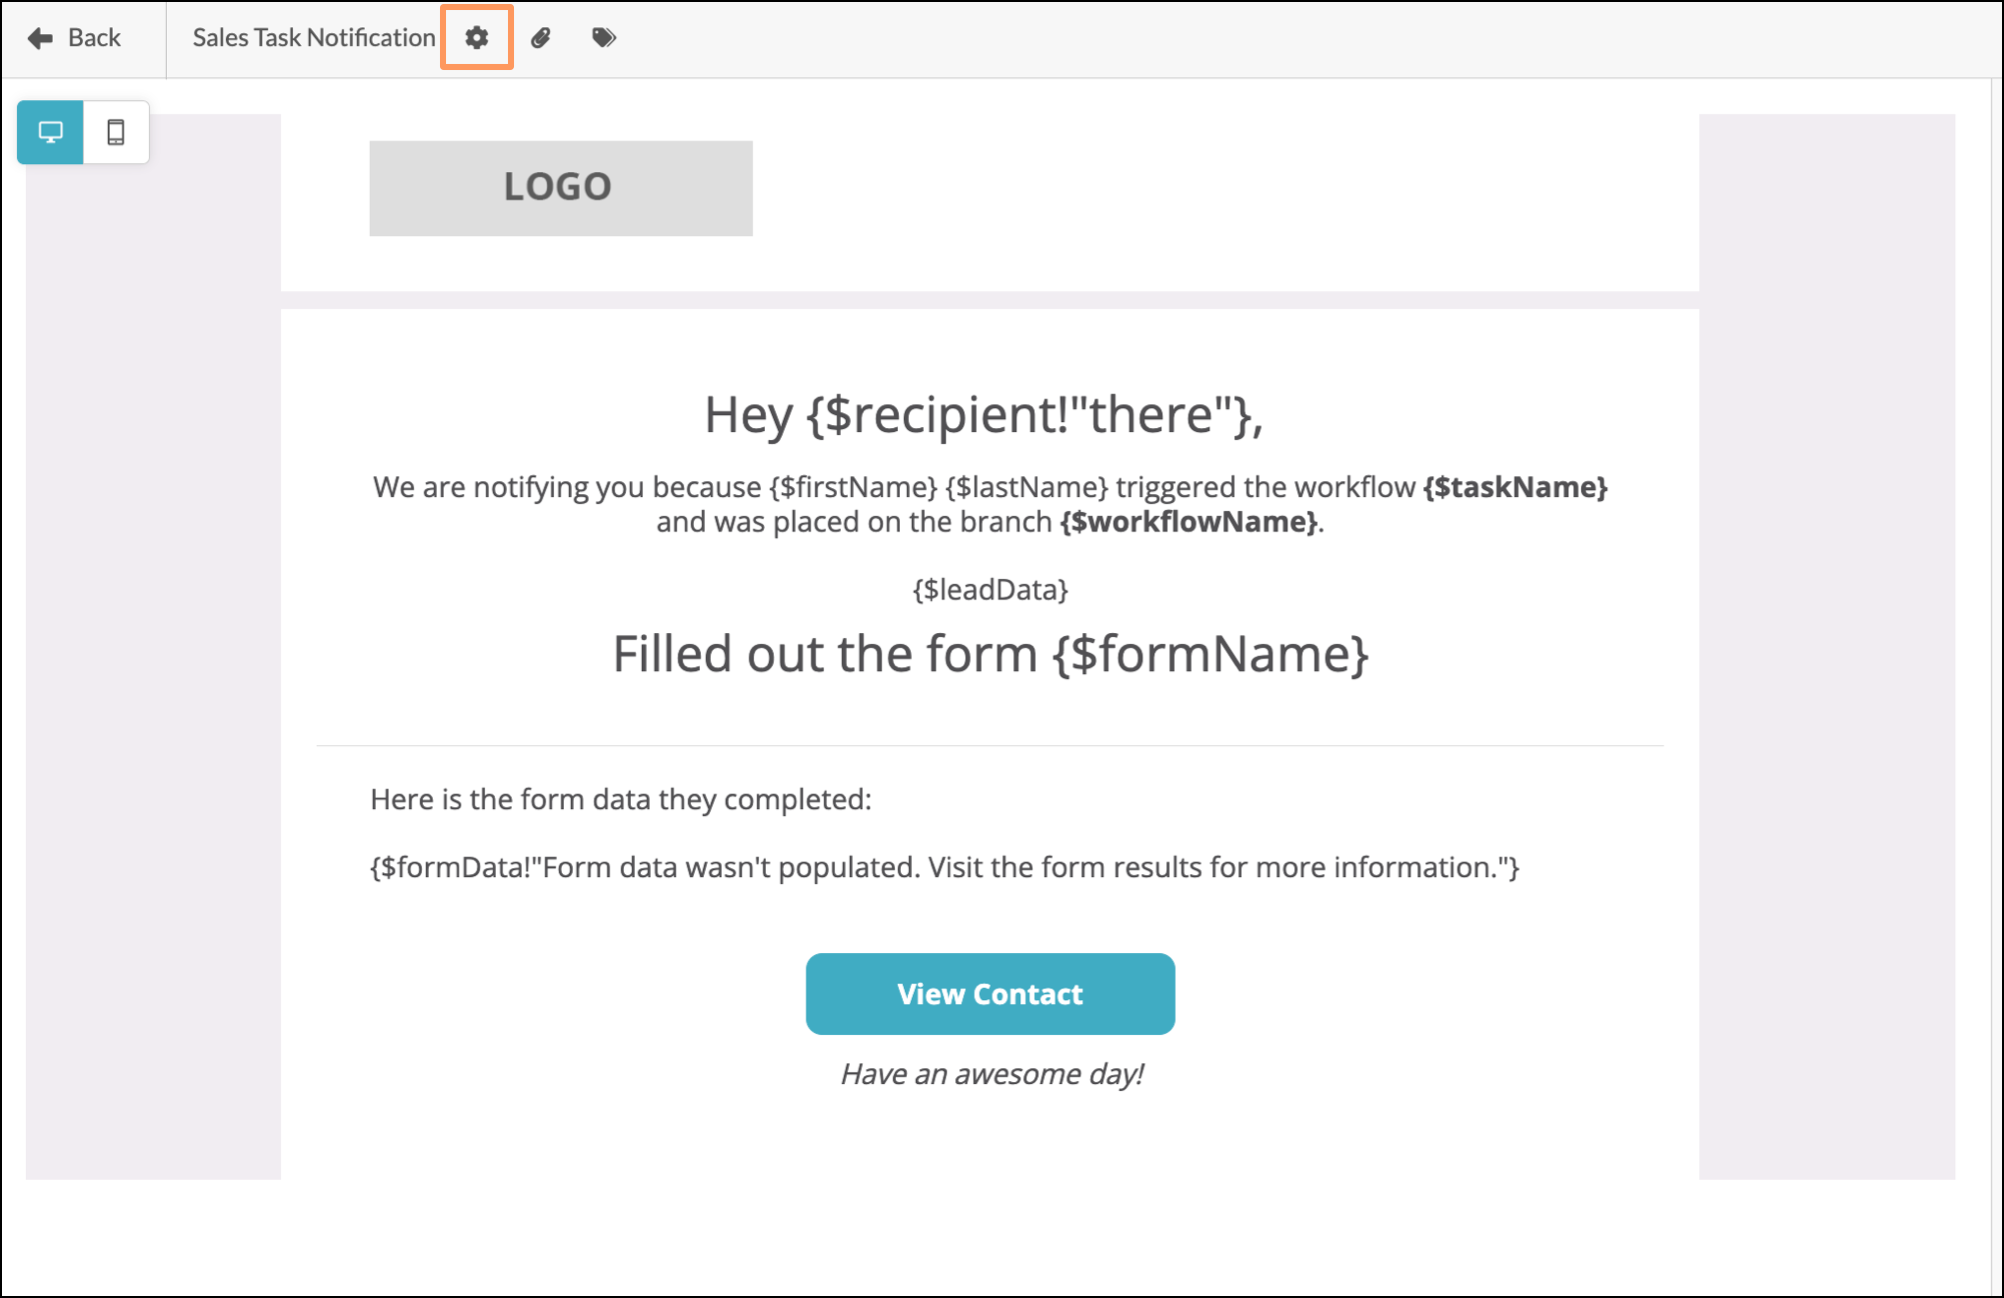Image resolution: width=2004 pixels, height=1298 pixels.
Task: Click the Filled out the form heading
Action: [990, 654]
